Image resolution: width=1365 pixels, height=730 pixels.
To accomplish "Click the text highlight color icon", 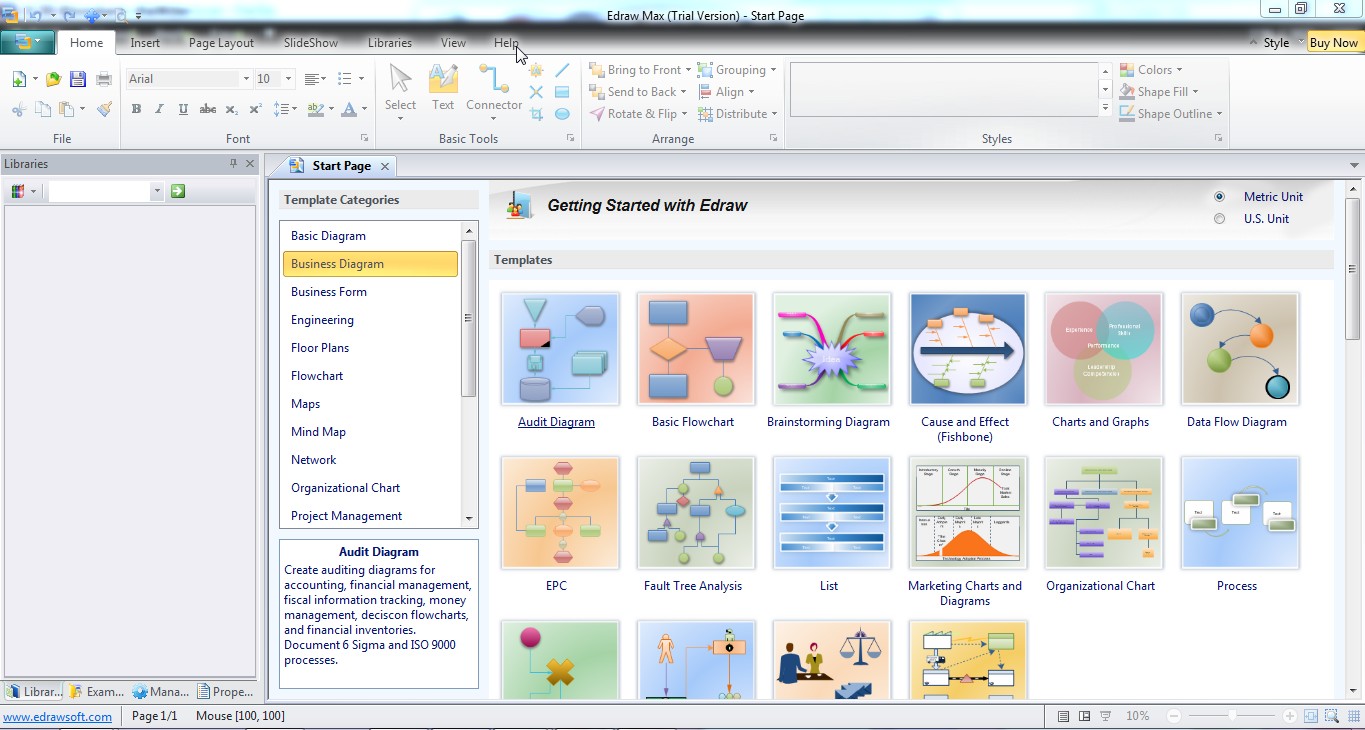I will coord(316,109).
